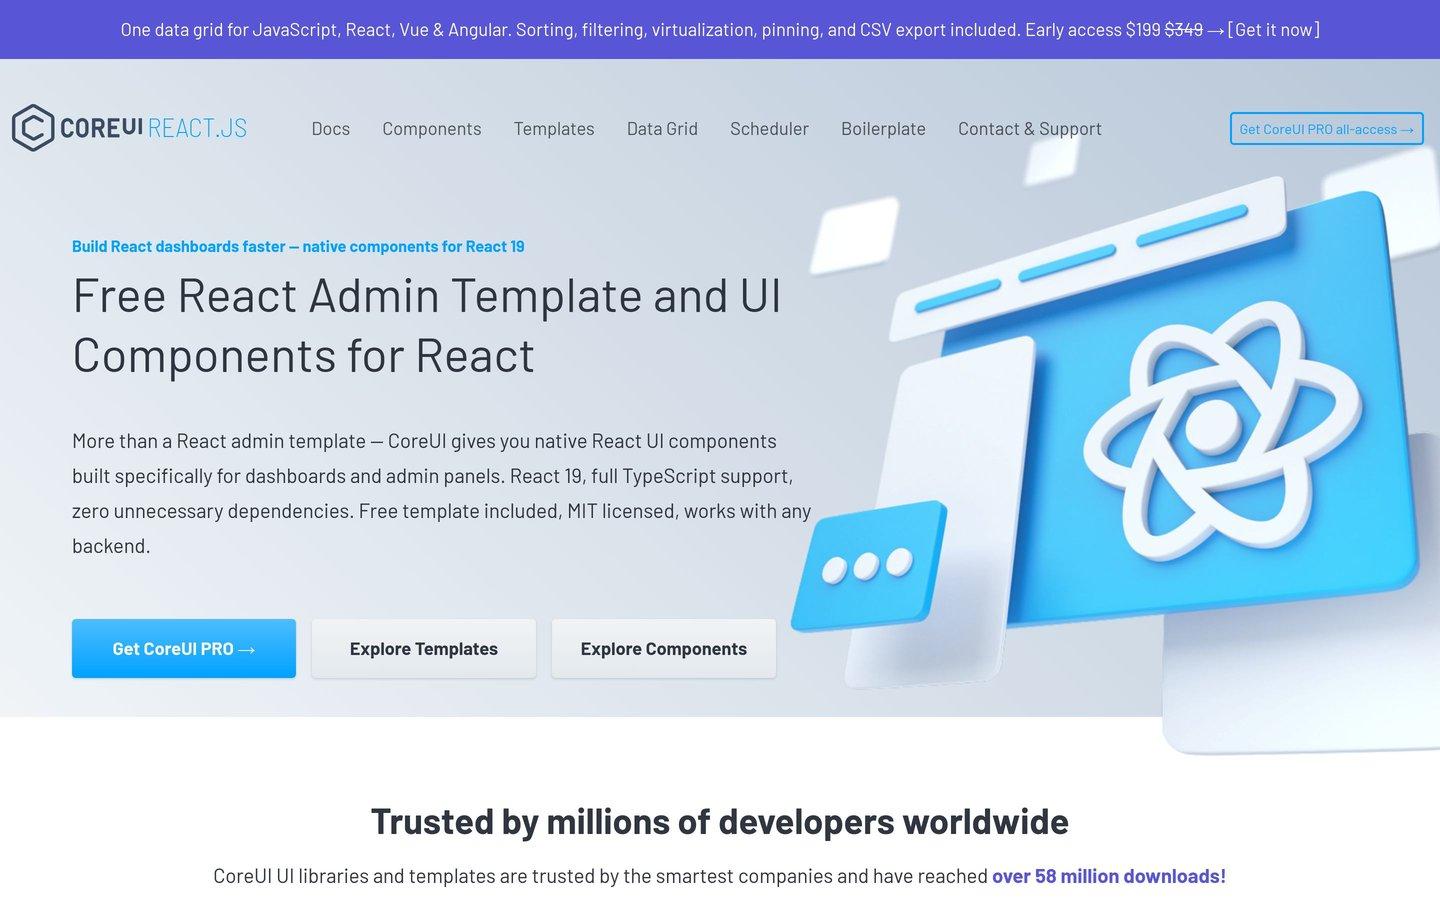Click the Free React Admin Template headline

427,325
